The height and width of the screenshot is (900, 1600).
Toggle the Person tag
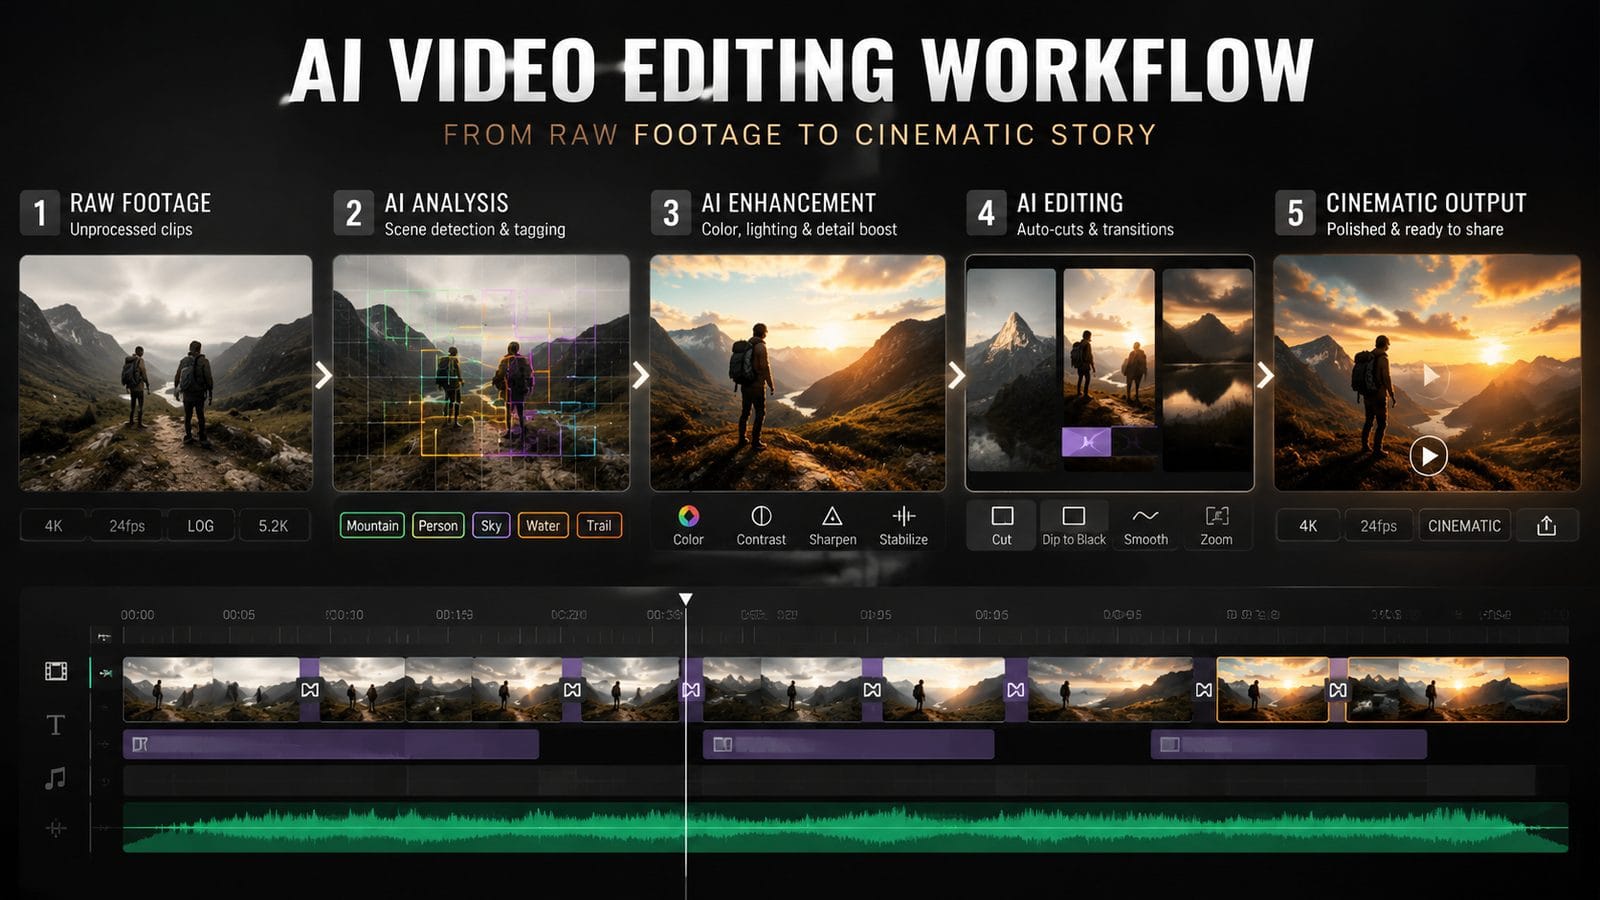pyautogui.click(x=438, y=525)
